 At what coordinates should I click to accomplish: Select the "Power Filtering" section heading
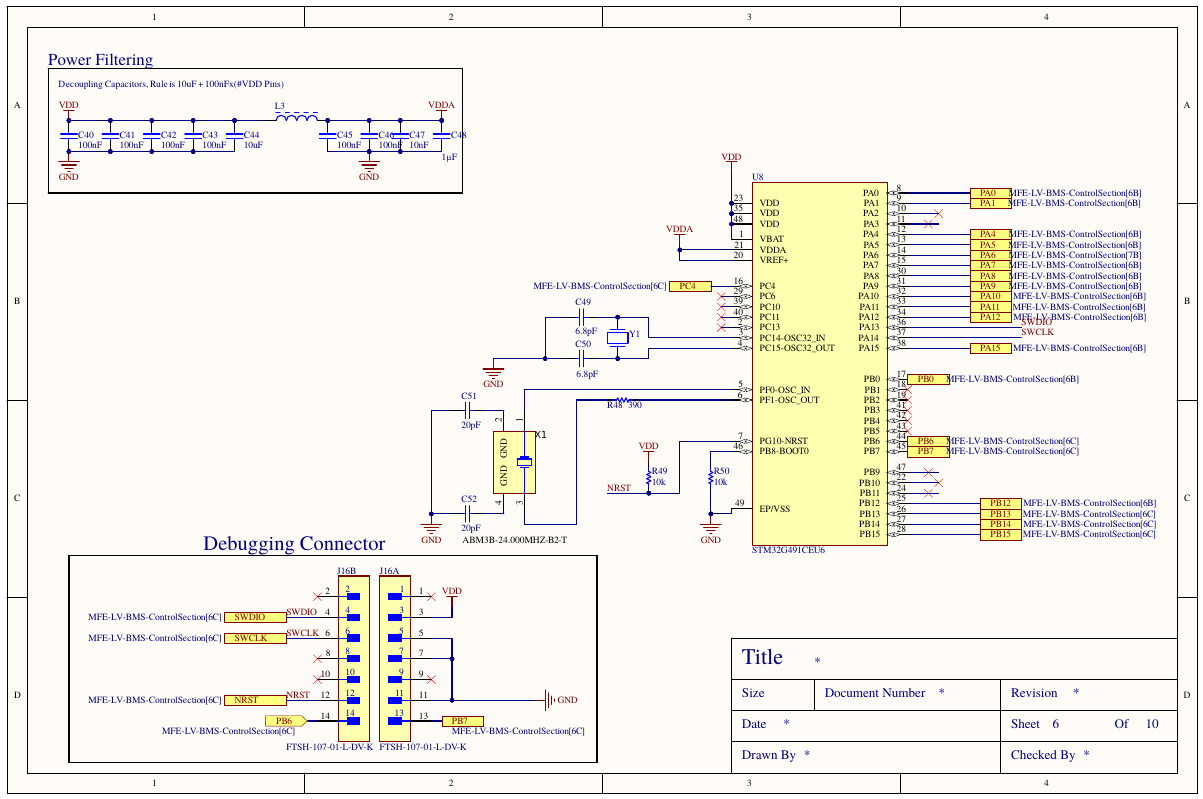100,60
